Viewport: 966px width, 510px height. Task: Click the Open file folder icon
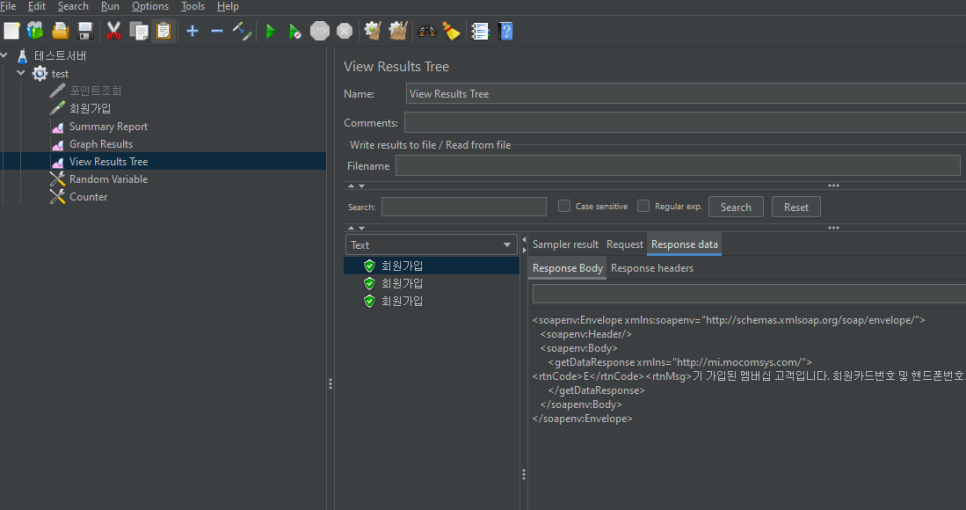(60, 31)
